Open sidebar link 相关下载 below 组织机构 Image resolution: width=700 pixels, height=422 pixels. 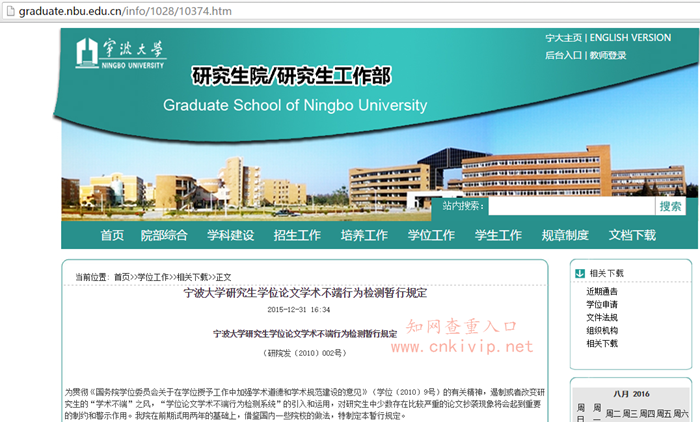click(602, 343)
